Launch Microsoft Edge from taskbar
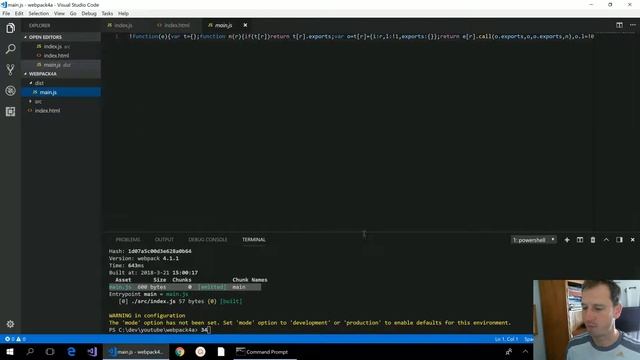This screenshot has height=360, width=640. tap(71, 351)
